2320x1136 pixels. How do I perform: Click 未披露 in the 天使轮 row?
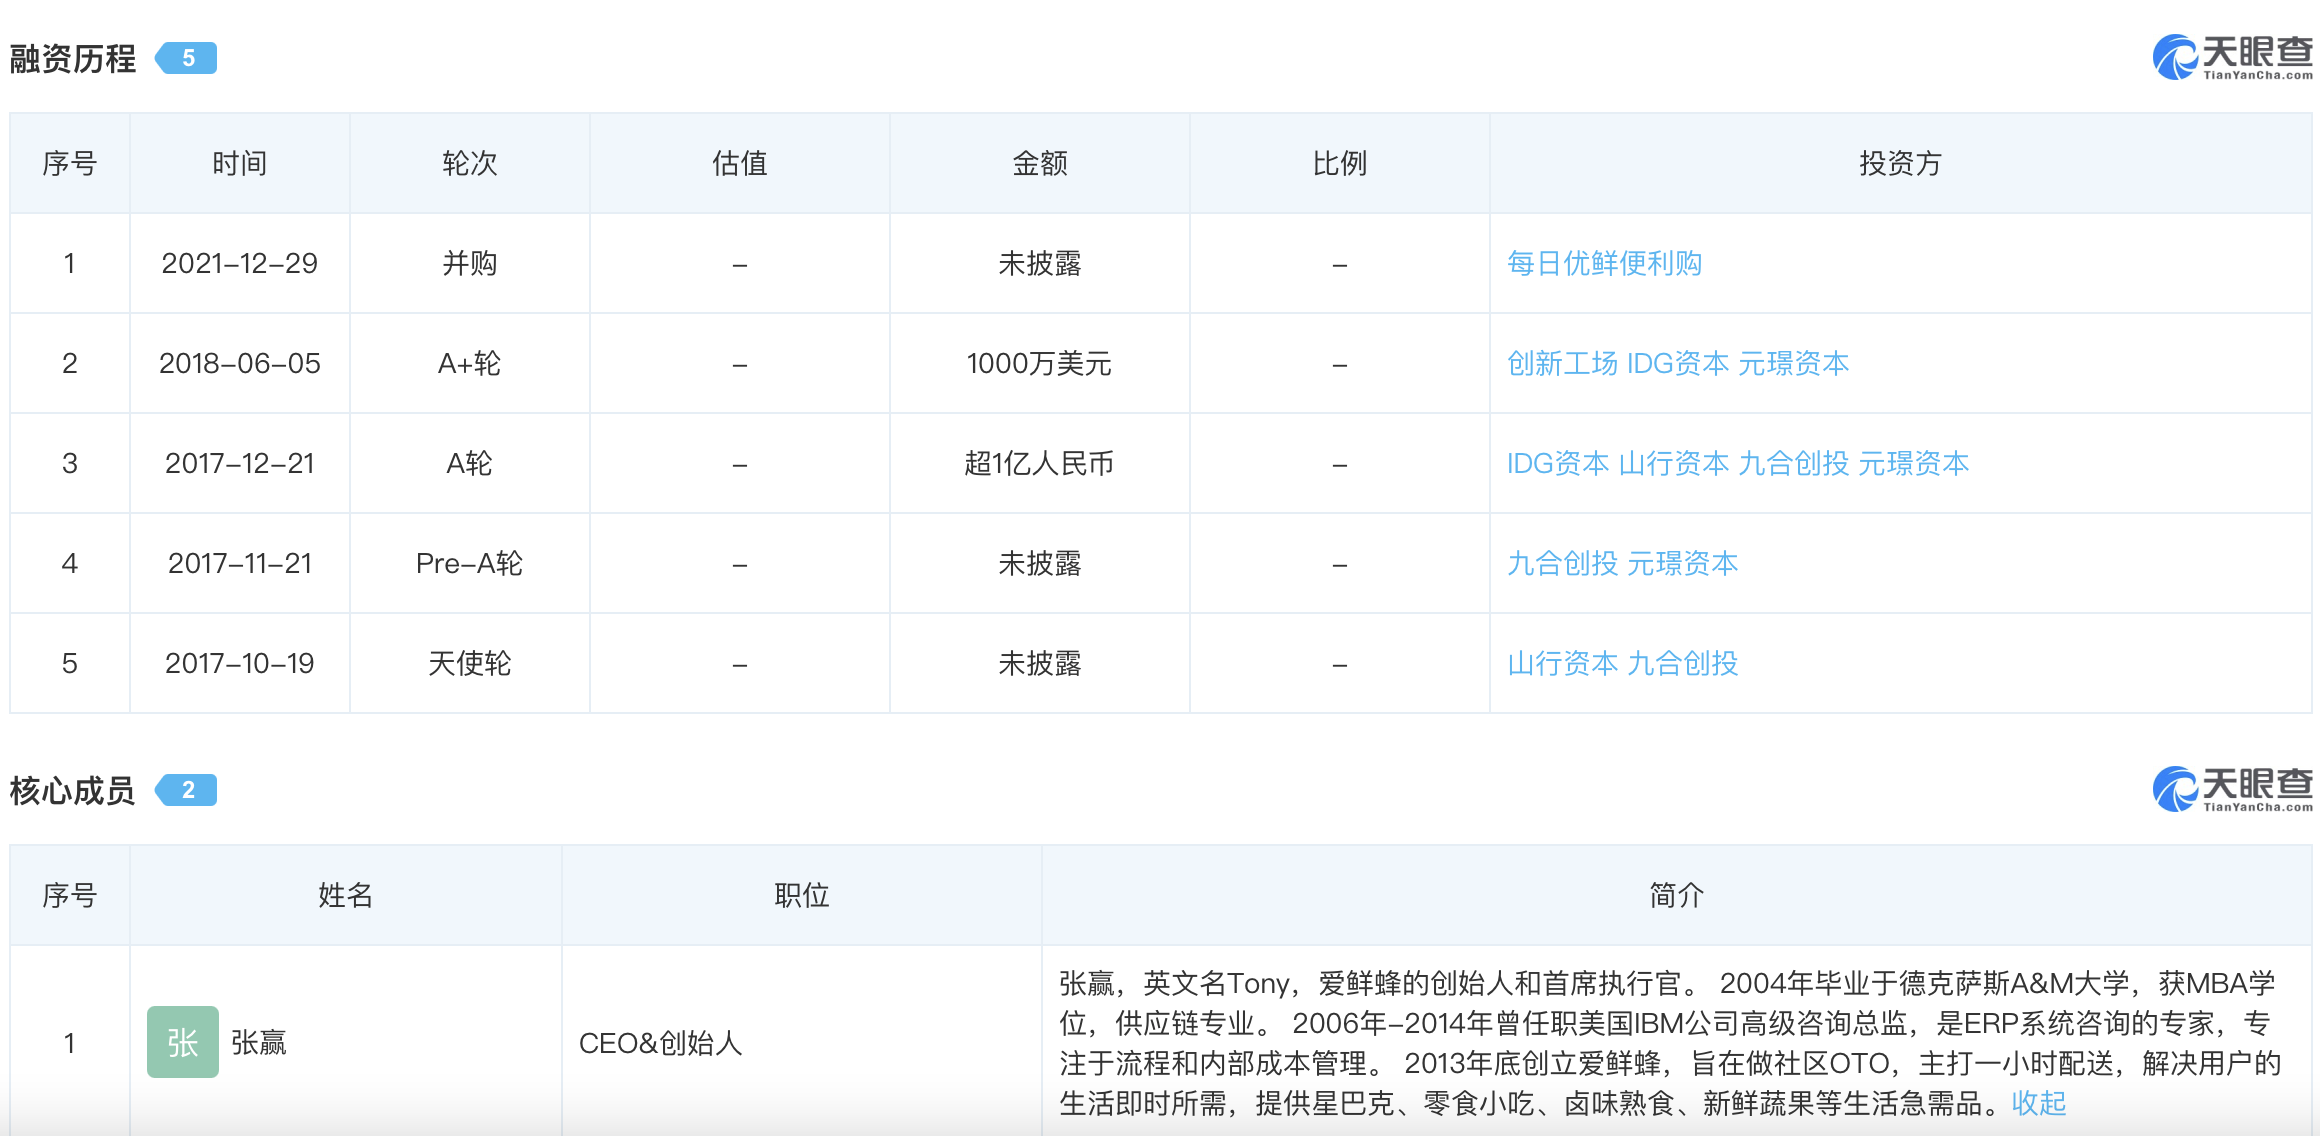click(x=1040, y=663)
